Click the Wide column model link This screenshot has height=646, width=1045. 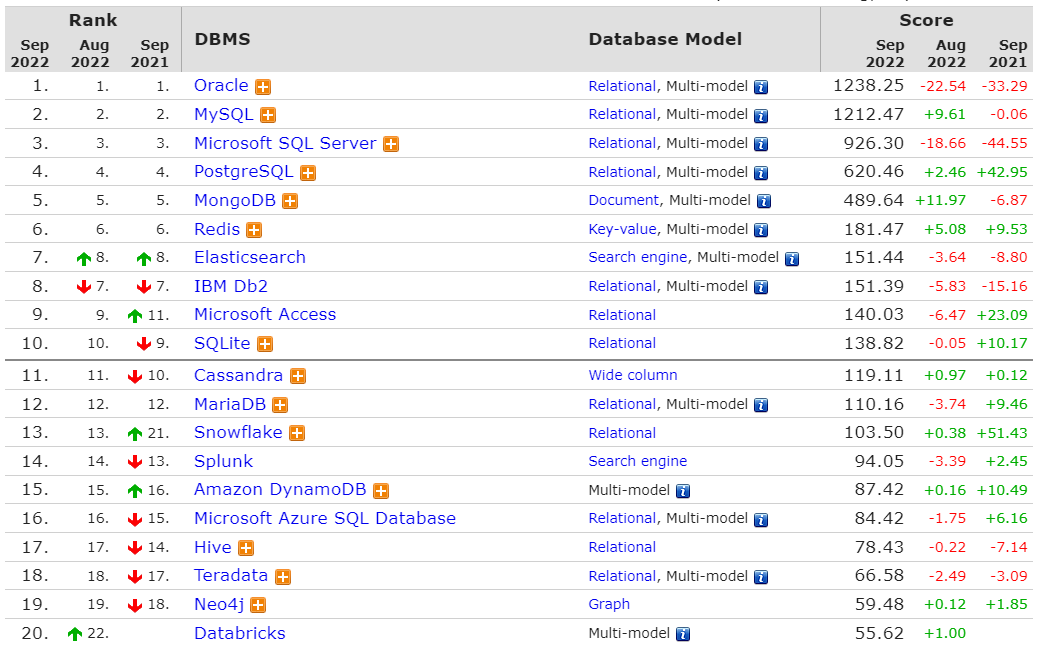(632, 375)
